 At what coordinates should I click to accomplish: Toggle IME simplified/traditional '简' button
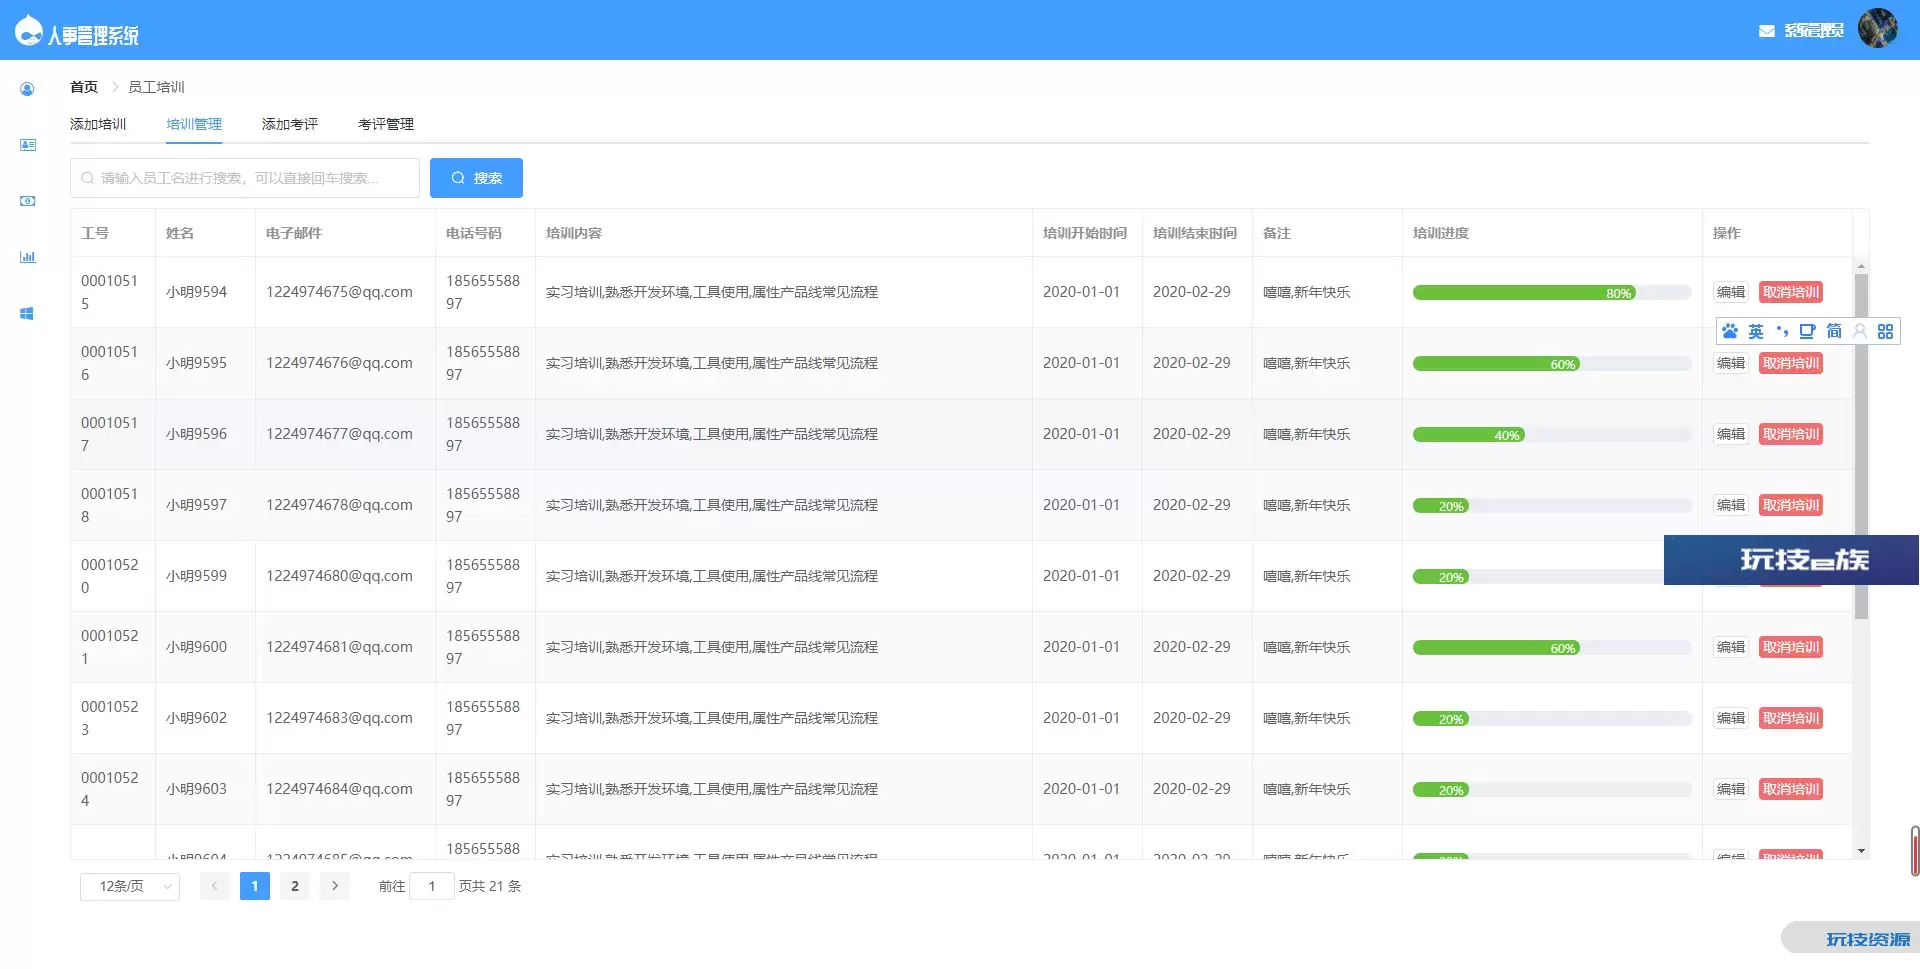pos(1833,331)
